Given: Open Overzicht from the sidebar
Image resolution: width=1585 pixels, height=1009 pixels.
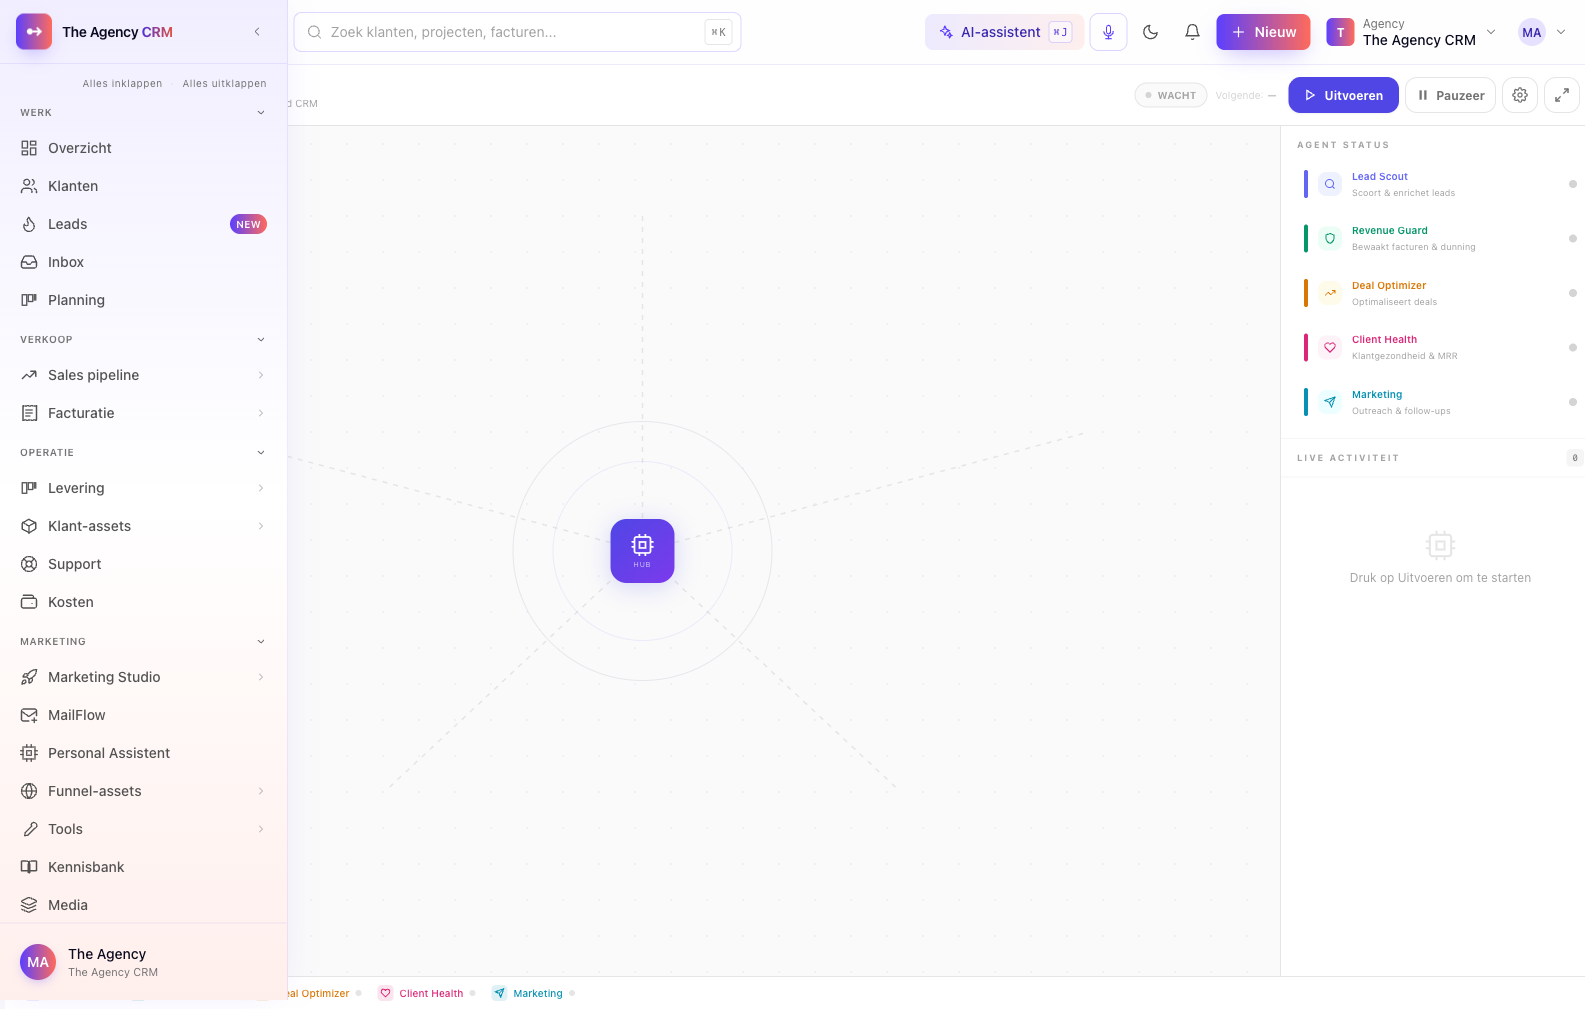Looking at the screenshot, I should (143, 148).
